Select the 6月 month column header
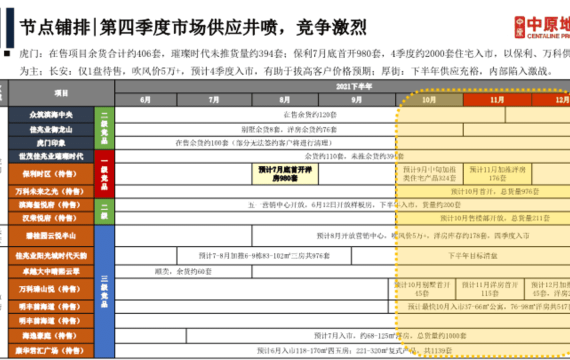 coord(145,100)
